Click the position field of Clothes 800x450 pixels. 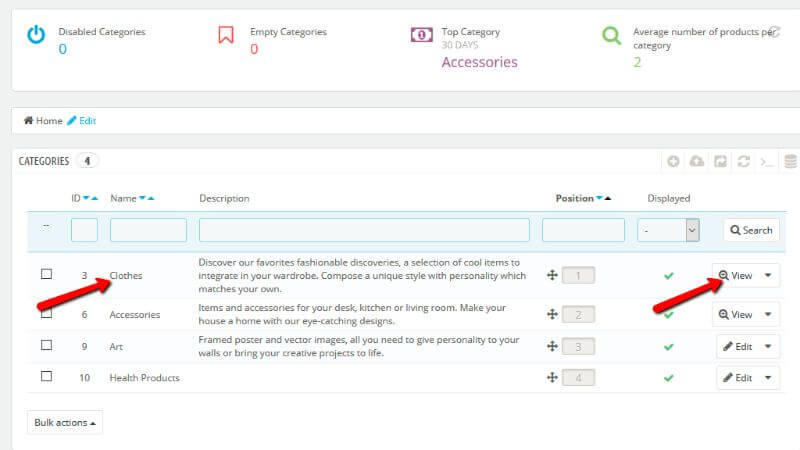click(578, 276)
